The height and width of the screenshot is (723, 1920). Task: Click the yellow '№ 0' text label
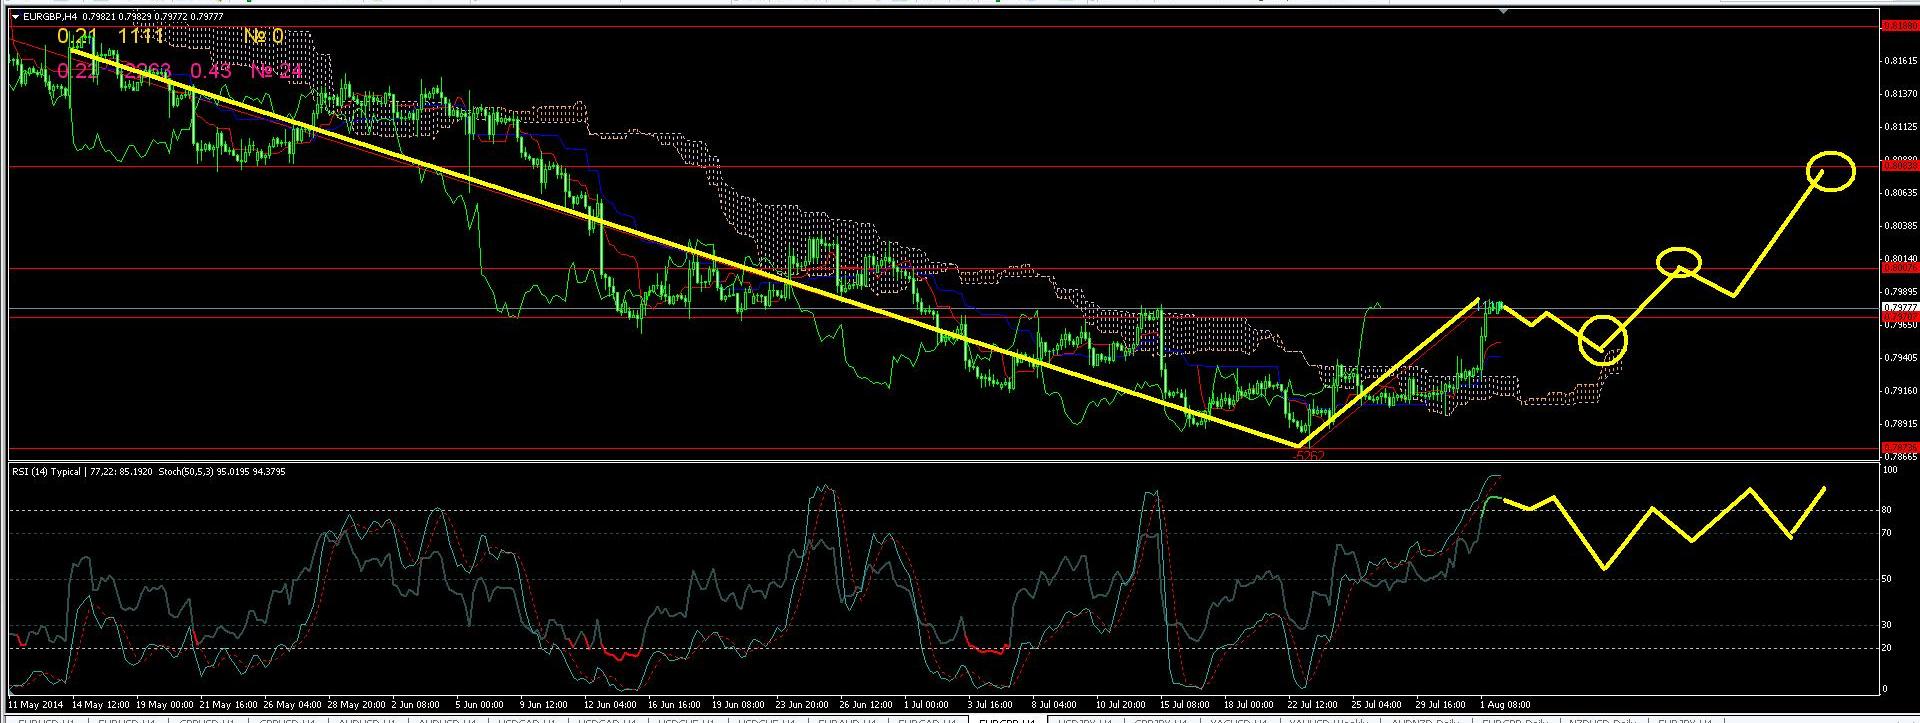point(264,37)
